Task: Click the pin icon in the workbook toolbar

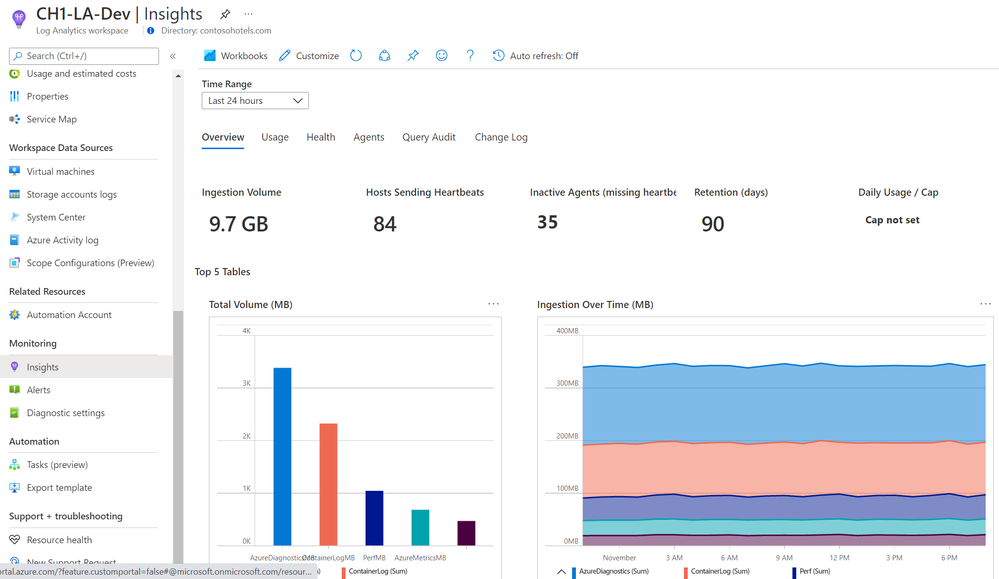Action: [413, 56]
